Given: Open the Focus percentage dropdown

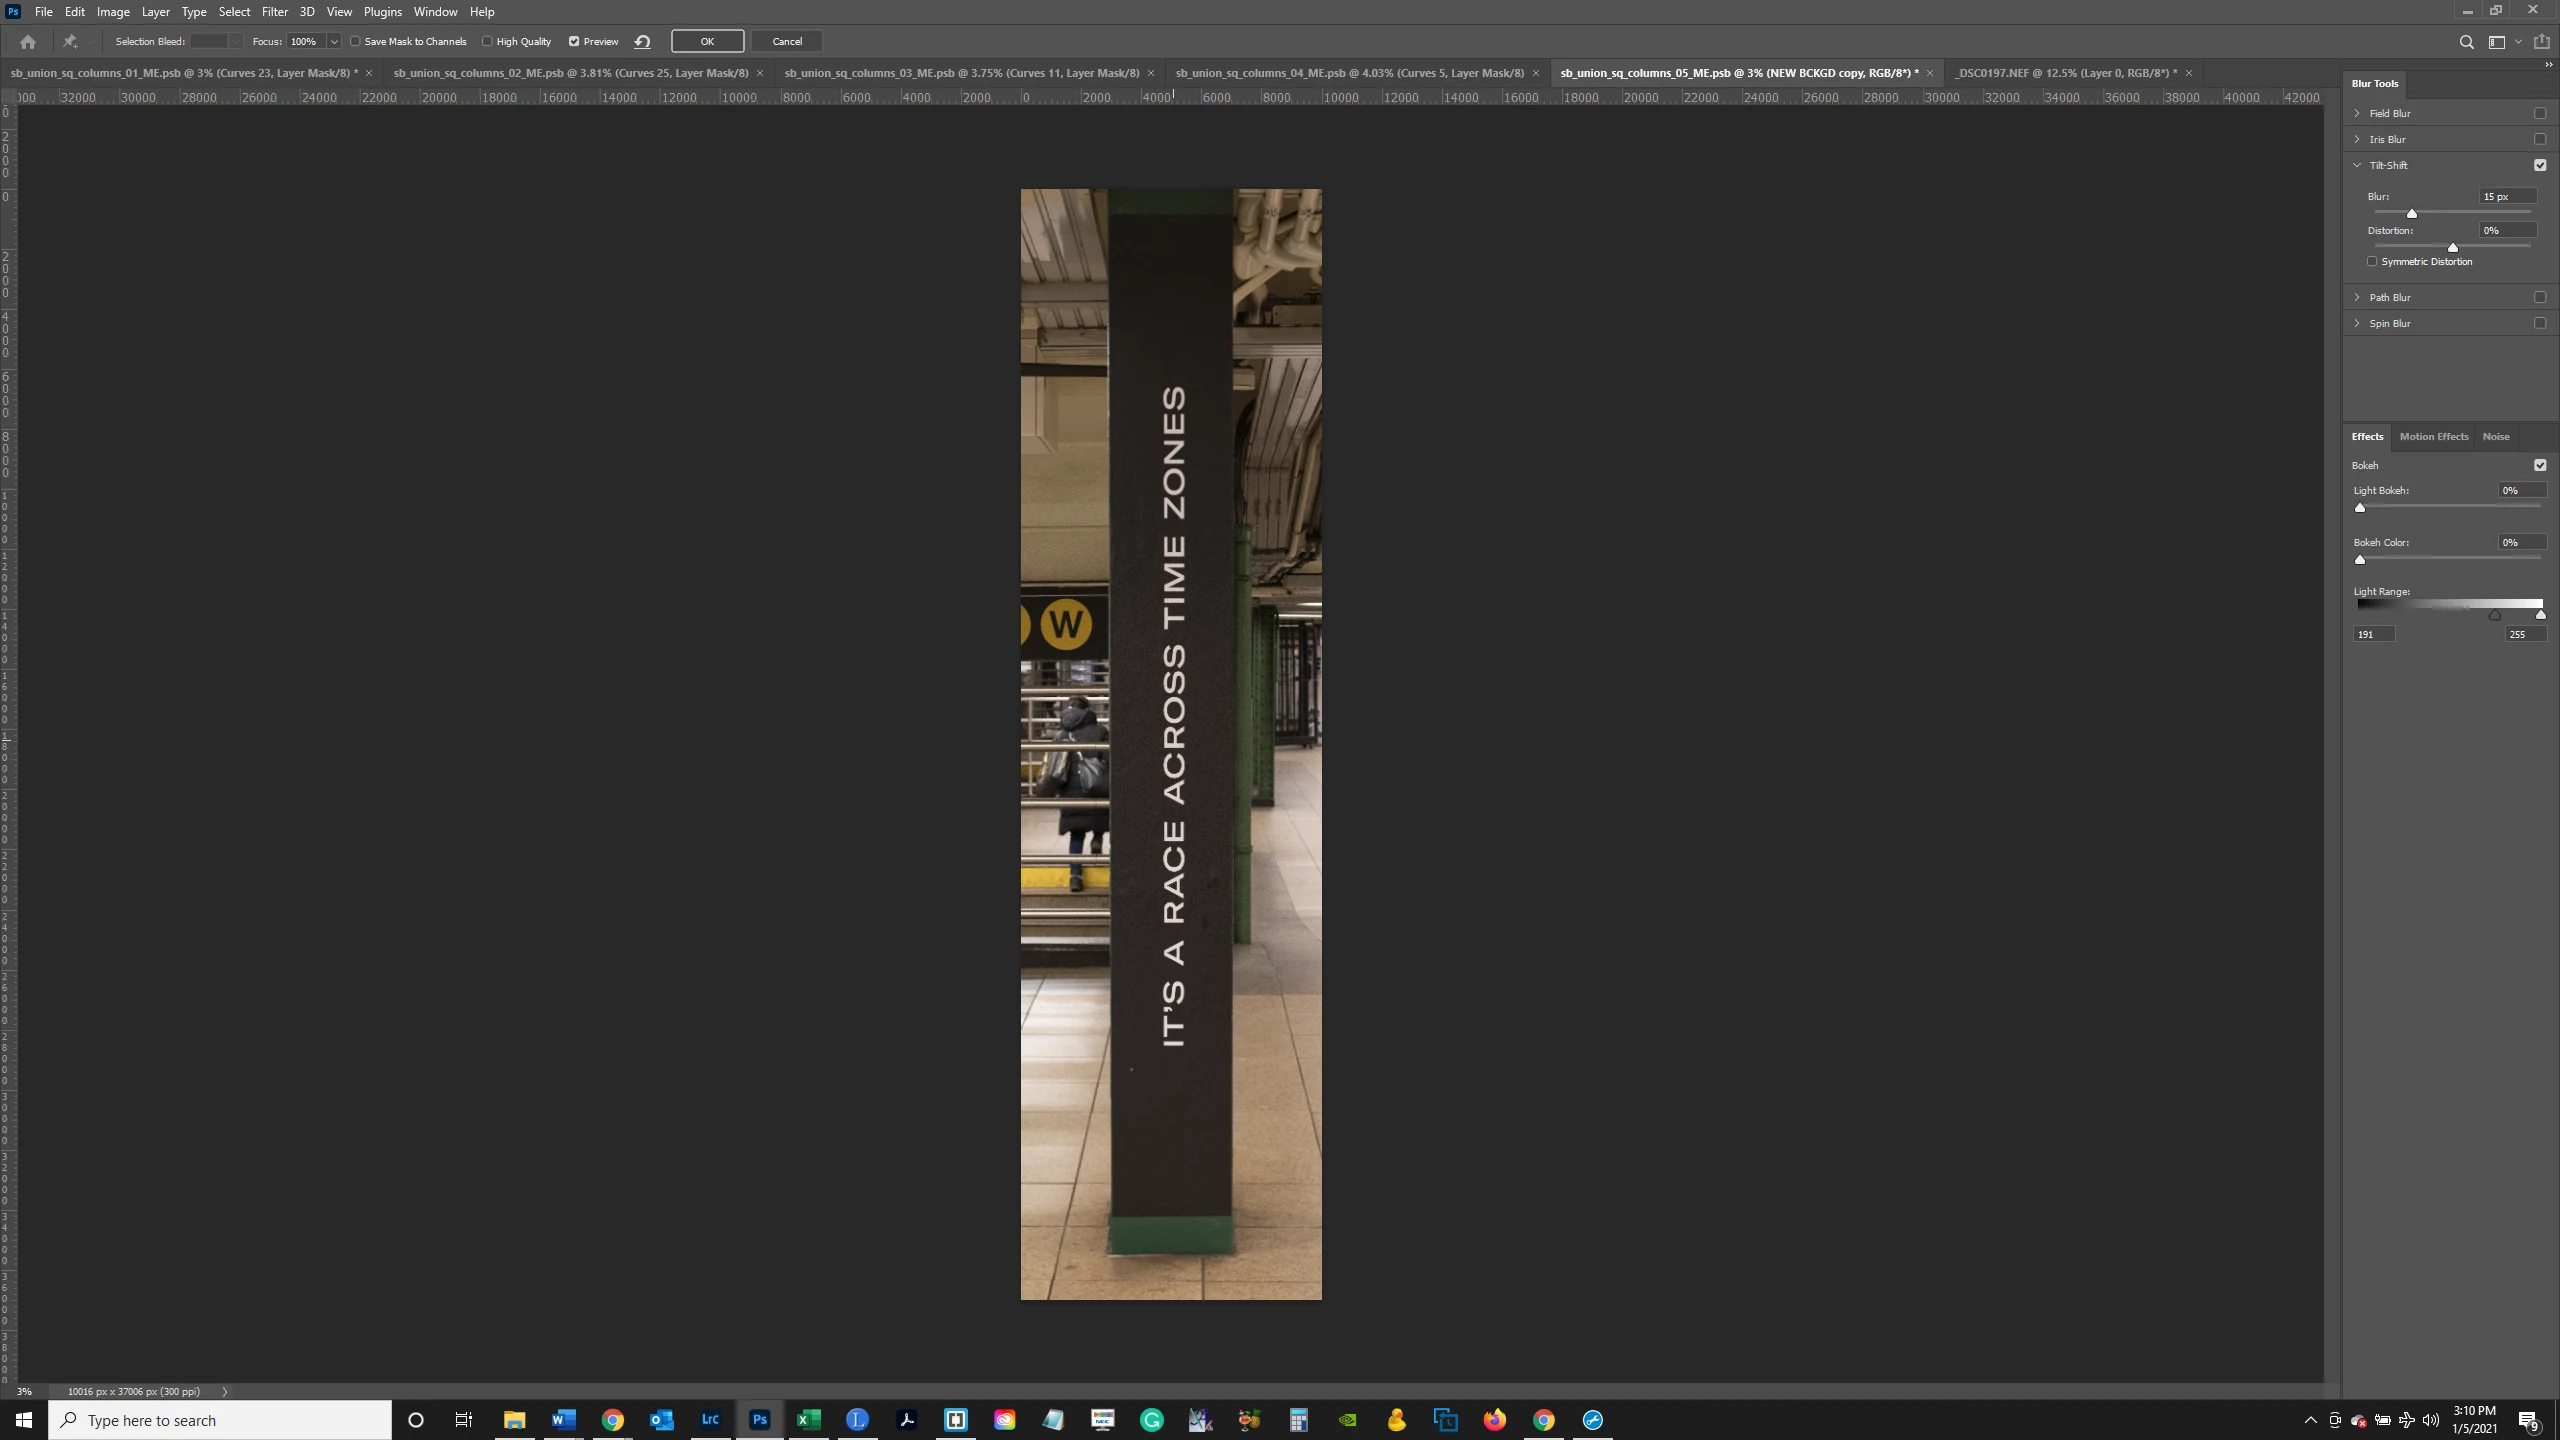Looking at the screenshot, I should (x=334, y=42).
